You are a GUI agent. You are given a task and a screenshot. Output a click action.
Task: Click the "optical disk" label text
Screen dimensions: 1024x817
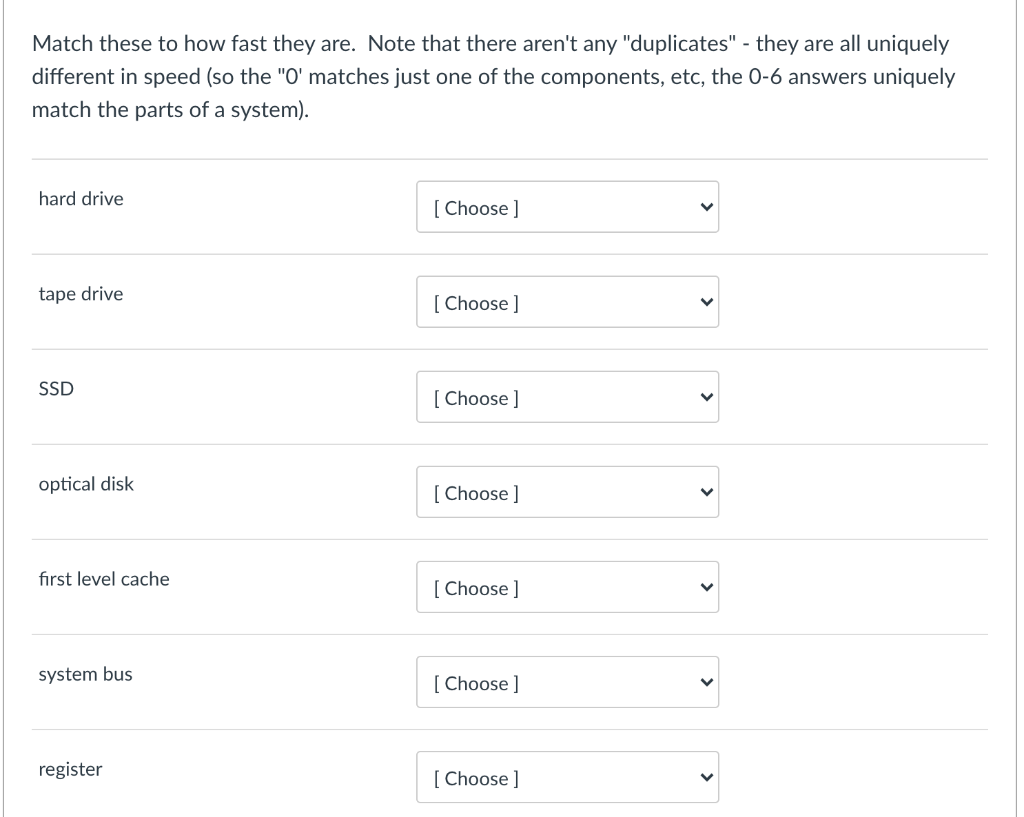(x=86, y=484)
